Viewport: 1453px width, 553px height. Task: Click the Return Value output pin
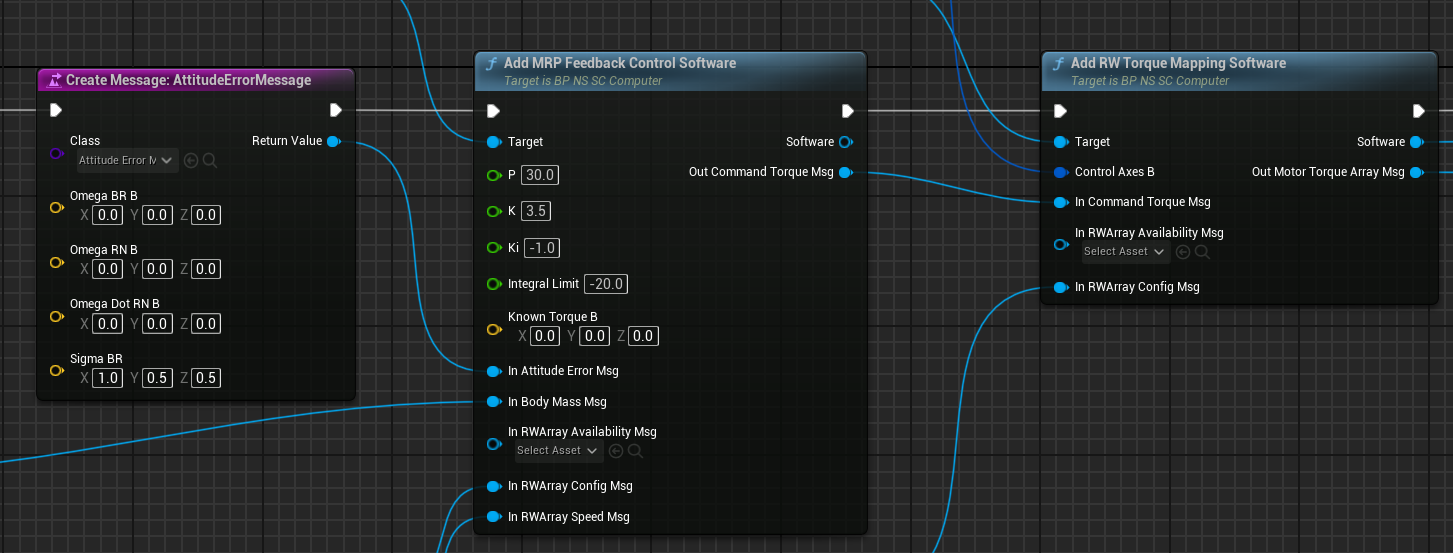coord(333,141)
